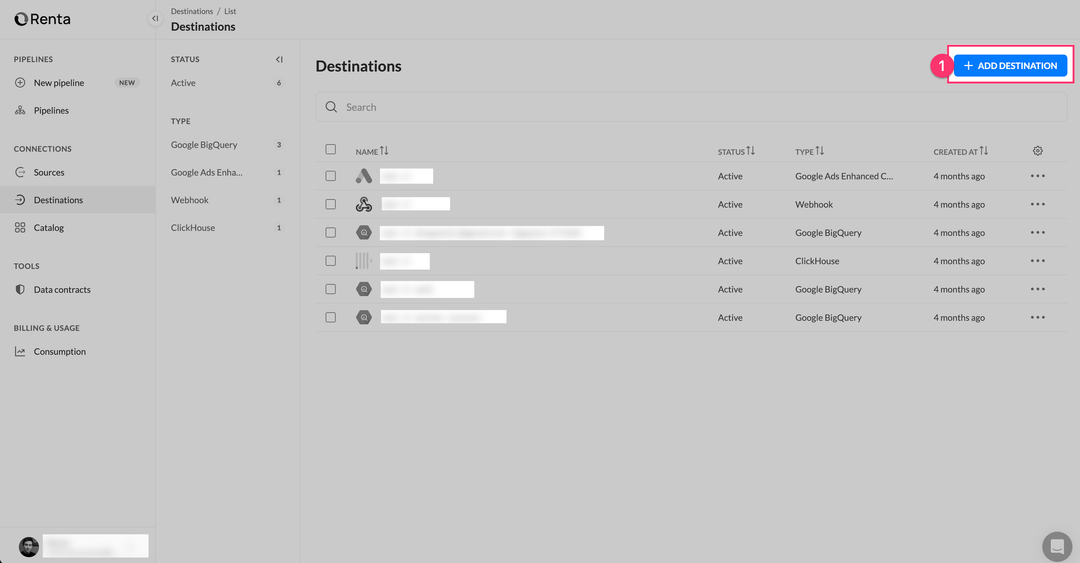Click the user avatar at bottom left
This screenshot has height=563, width=1080.
[x=29, y=546]
